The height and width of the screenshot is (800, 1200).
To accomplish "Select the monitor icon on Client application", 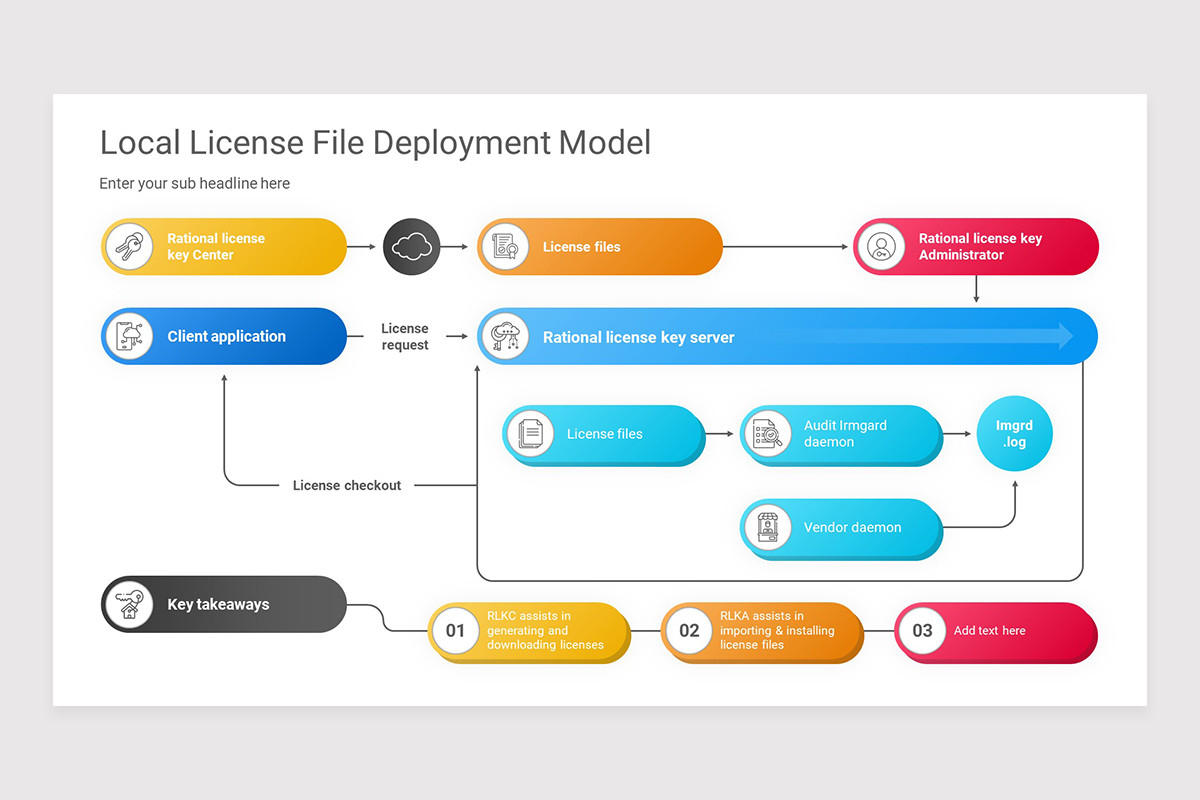I will click(x=129, y=336).
